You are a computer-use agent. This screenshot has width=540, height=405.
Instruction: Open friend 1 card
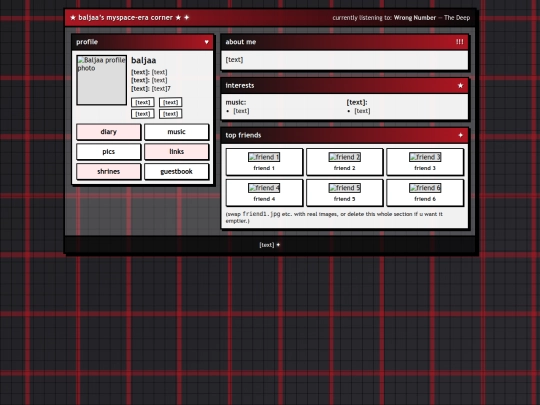tap(264, 162)
